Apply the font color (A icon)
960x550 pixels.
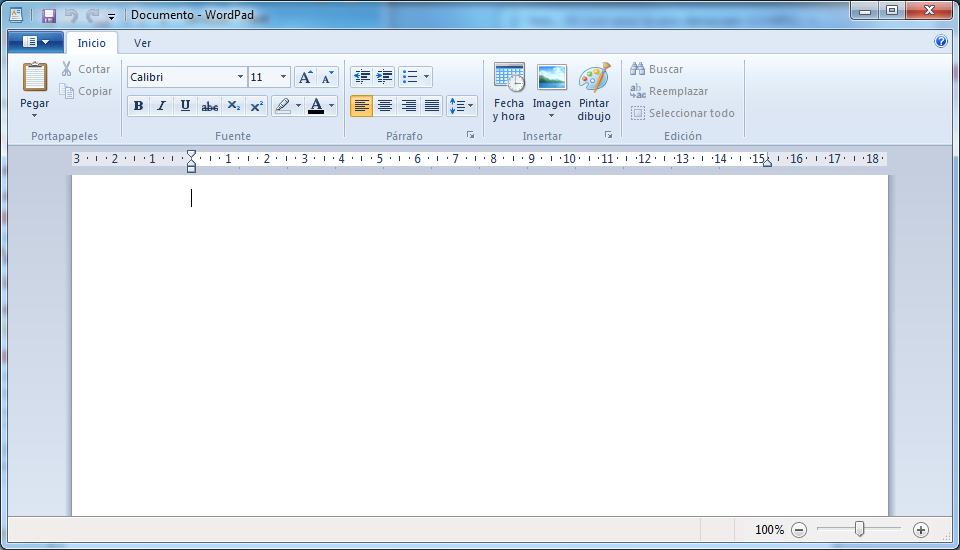(x=316, y=106)
